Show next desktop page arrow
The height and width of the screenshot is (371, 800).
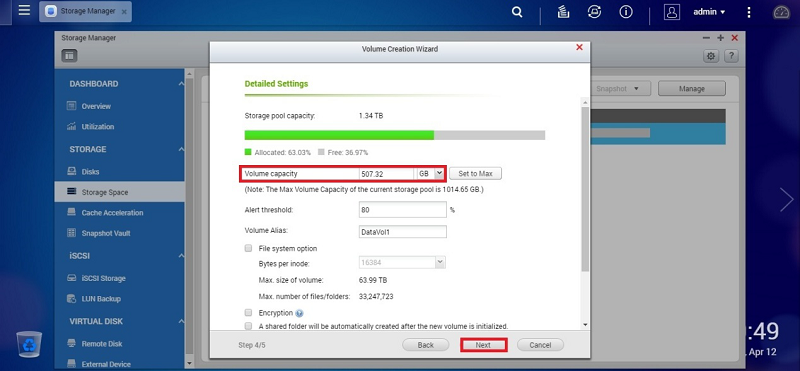coord(786,200)
